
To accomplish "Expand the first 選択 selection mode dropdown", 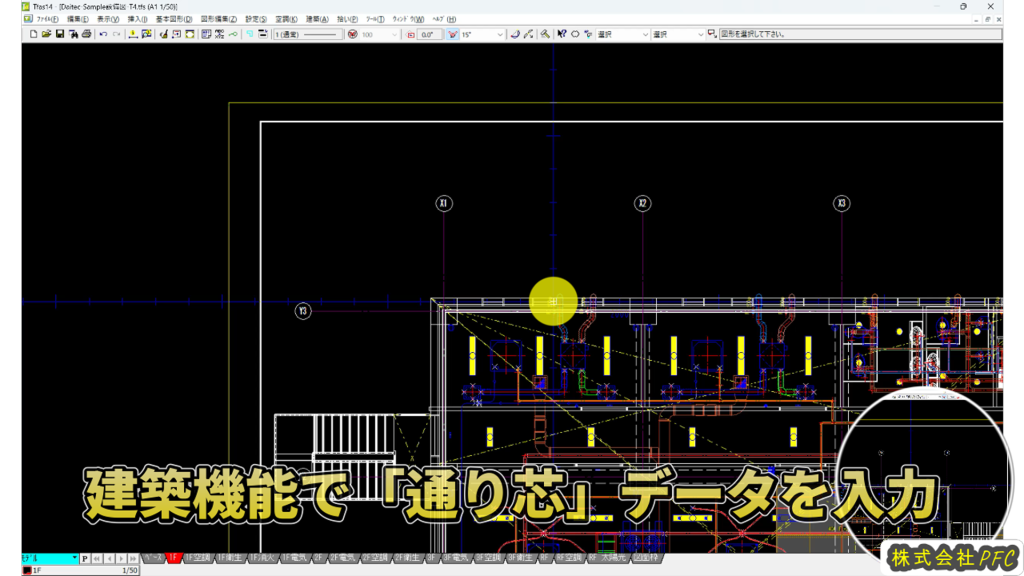I will point(622,34).
